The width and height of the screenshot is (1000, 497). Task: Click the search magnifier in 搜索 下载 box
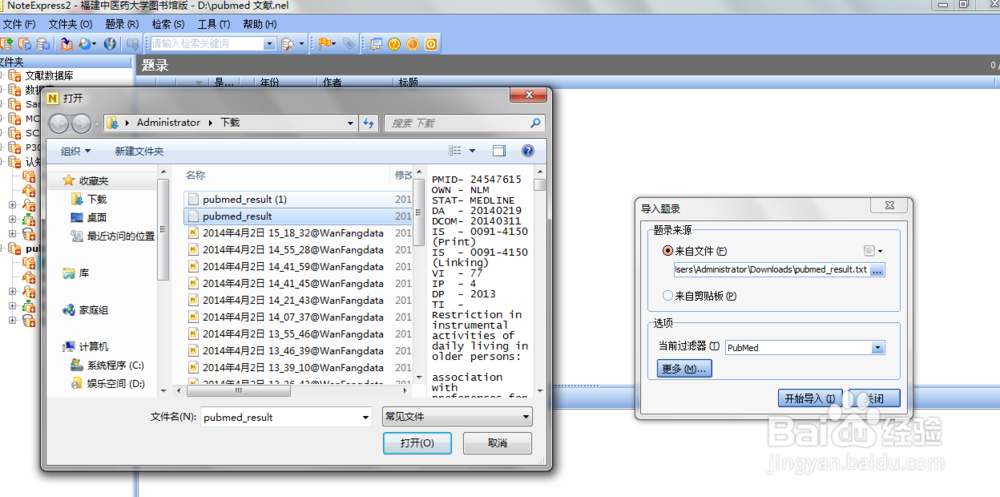534,123
